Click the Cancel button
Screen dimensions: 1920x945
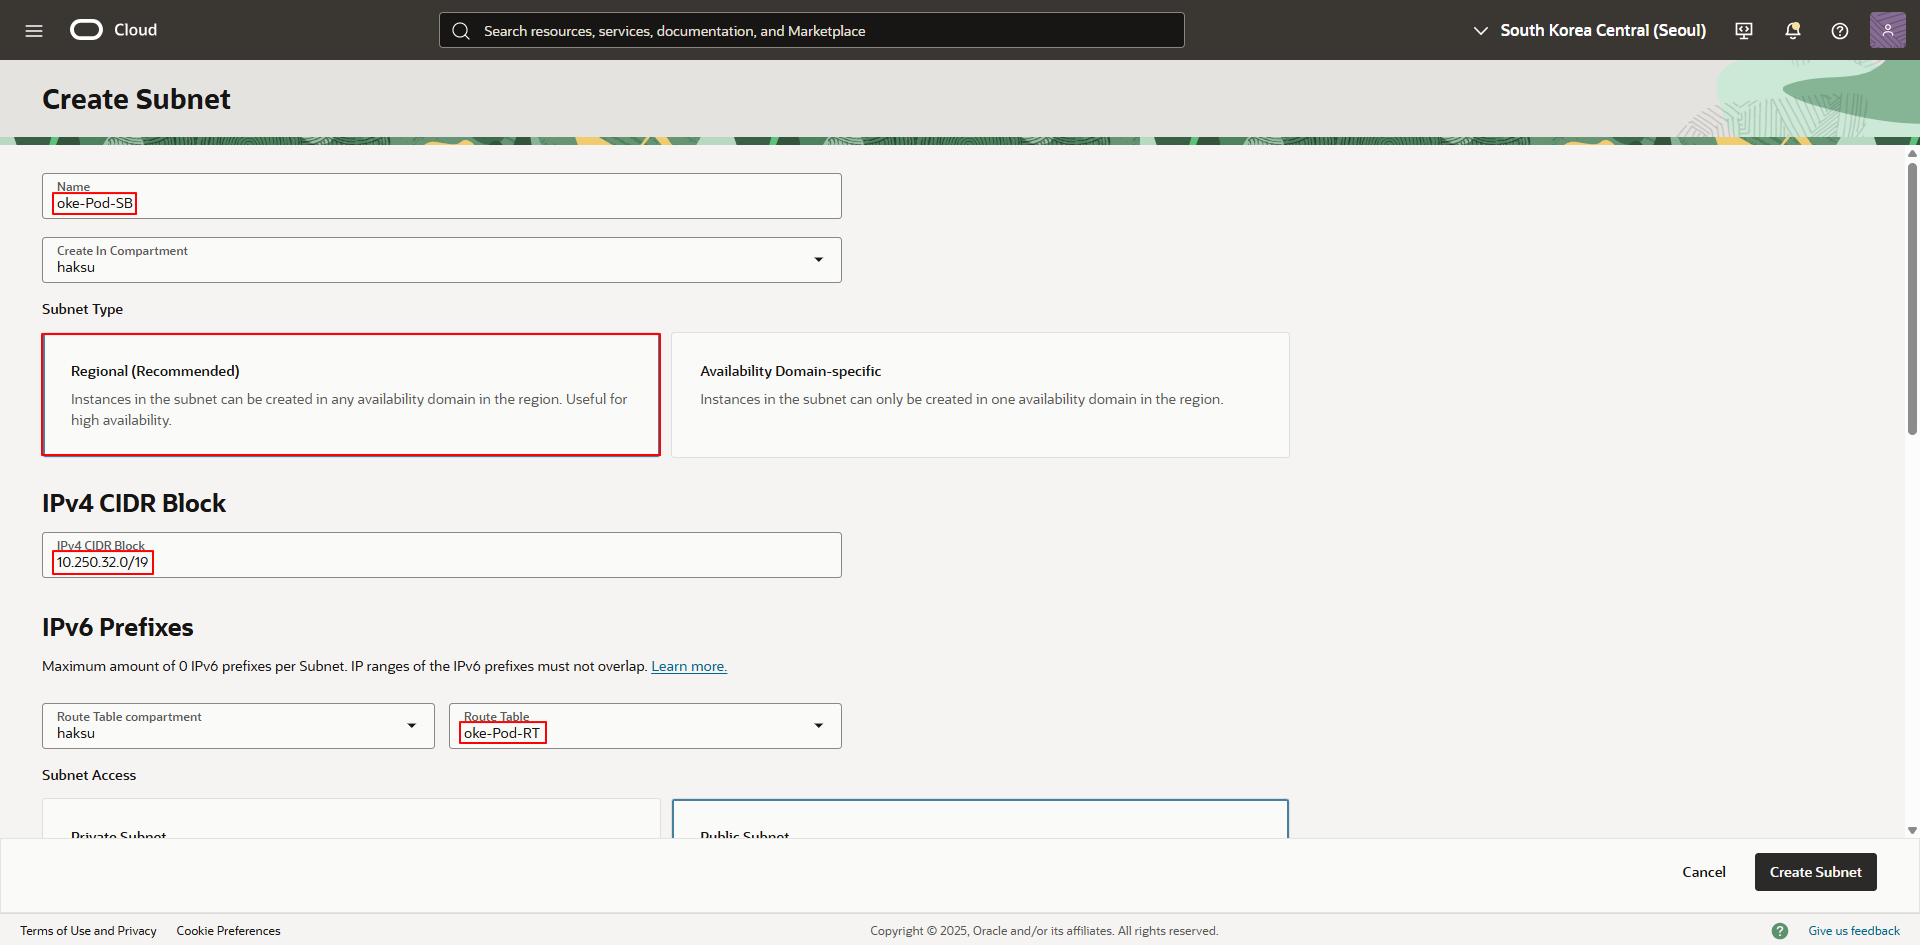coord(1703,872)
